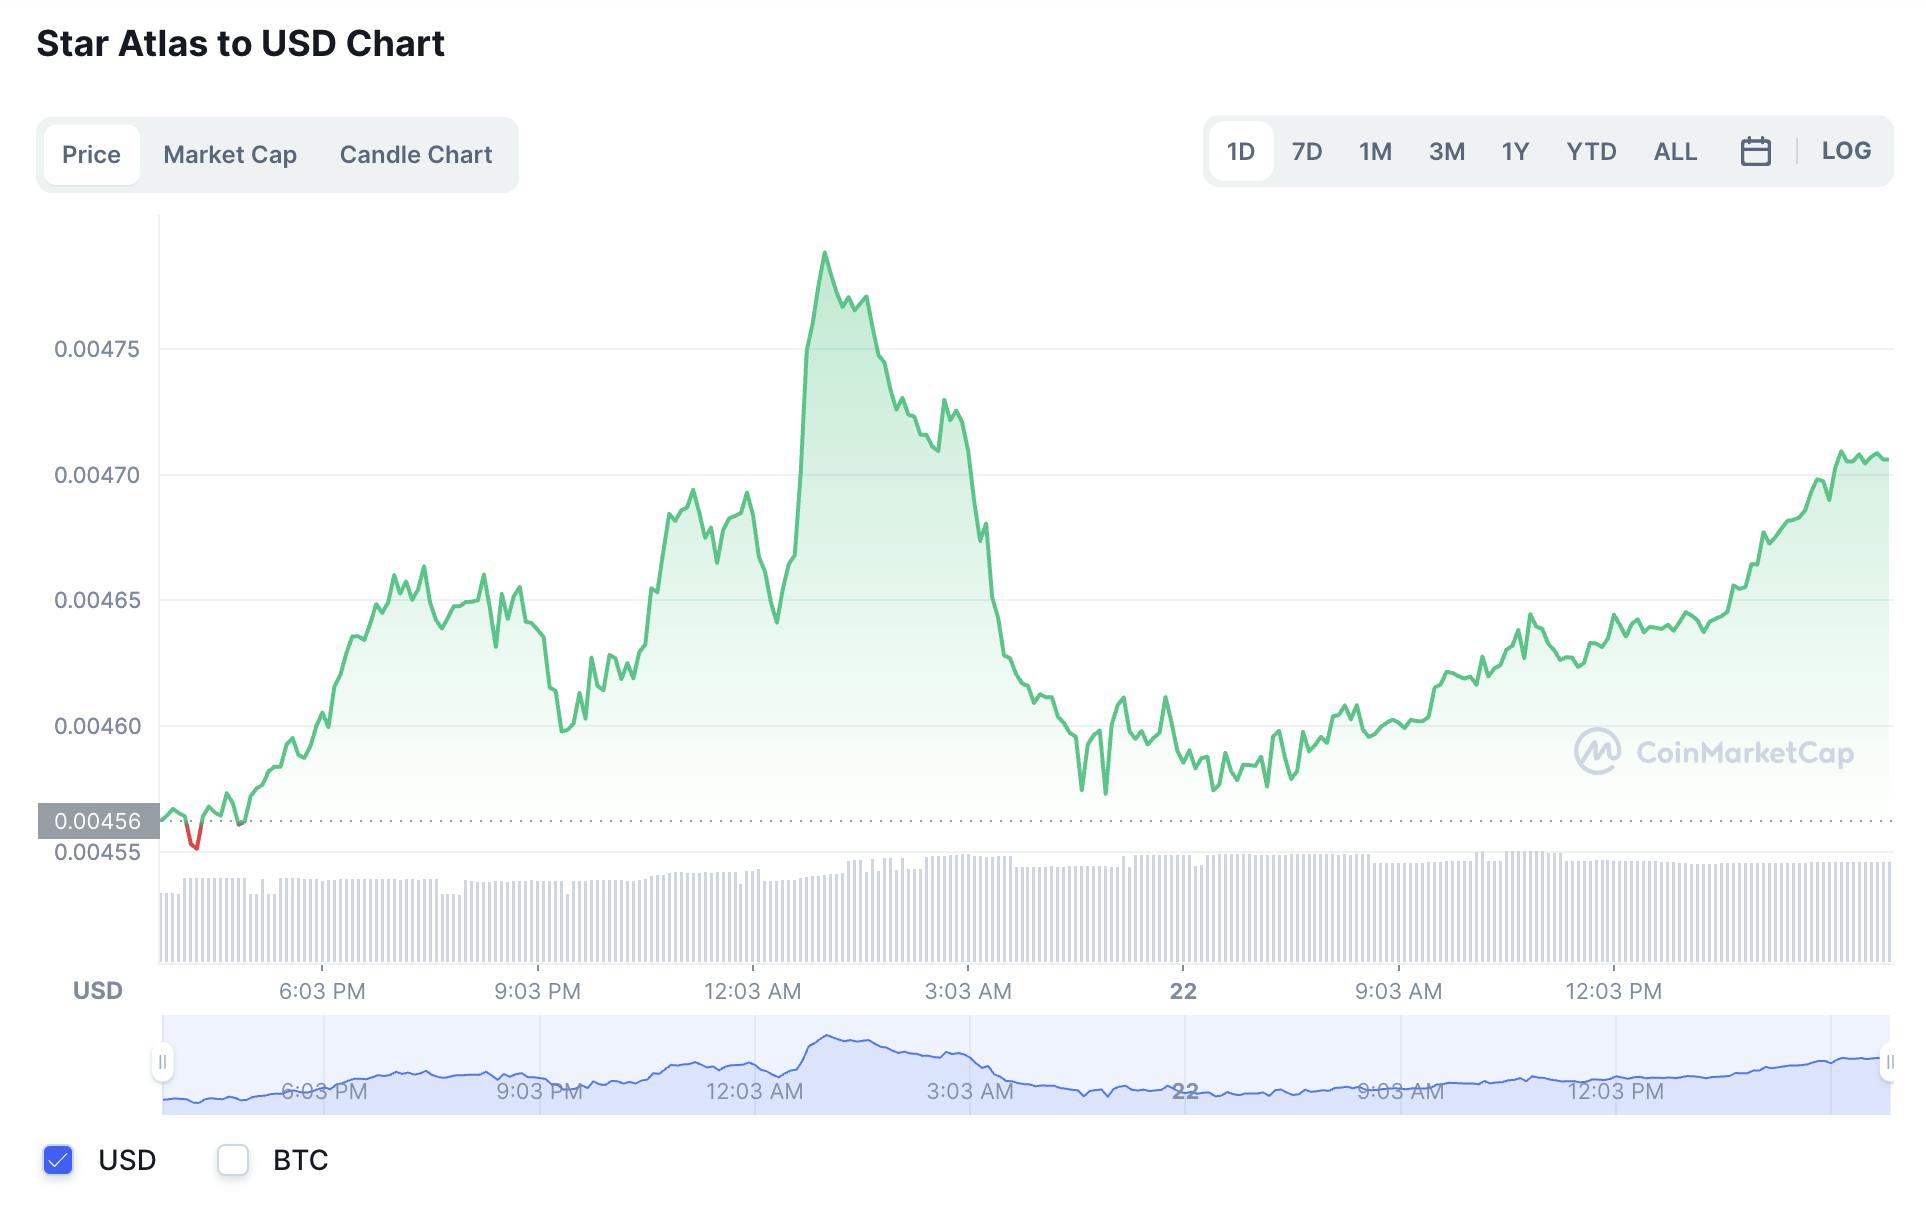Click the 0.00456 current price label
Image resolution: width=1926 pixels, height=1218 pixels.
tap(98, 821)
